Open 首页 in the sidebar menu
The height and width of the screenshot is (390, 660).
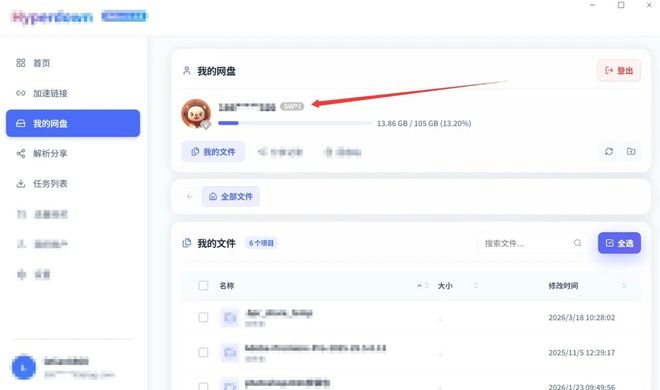click(x=73, y=63)
